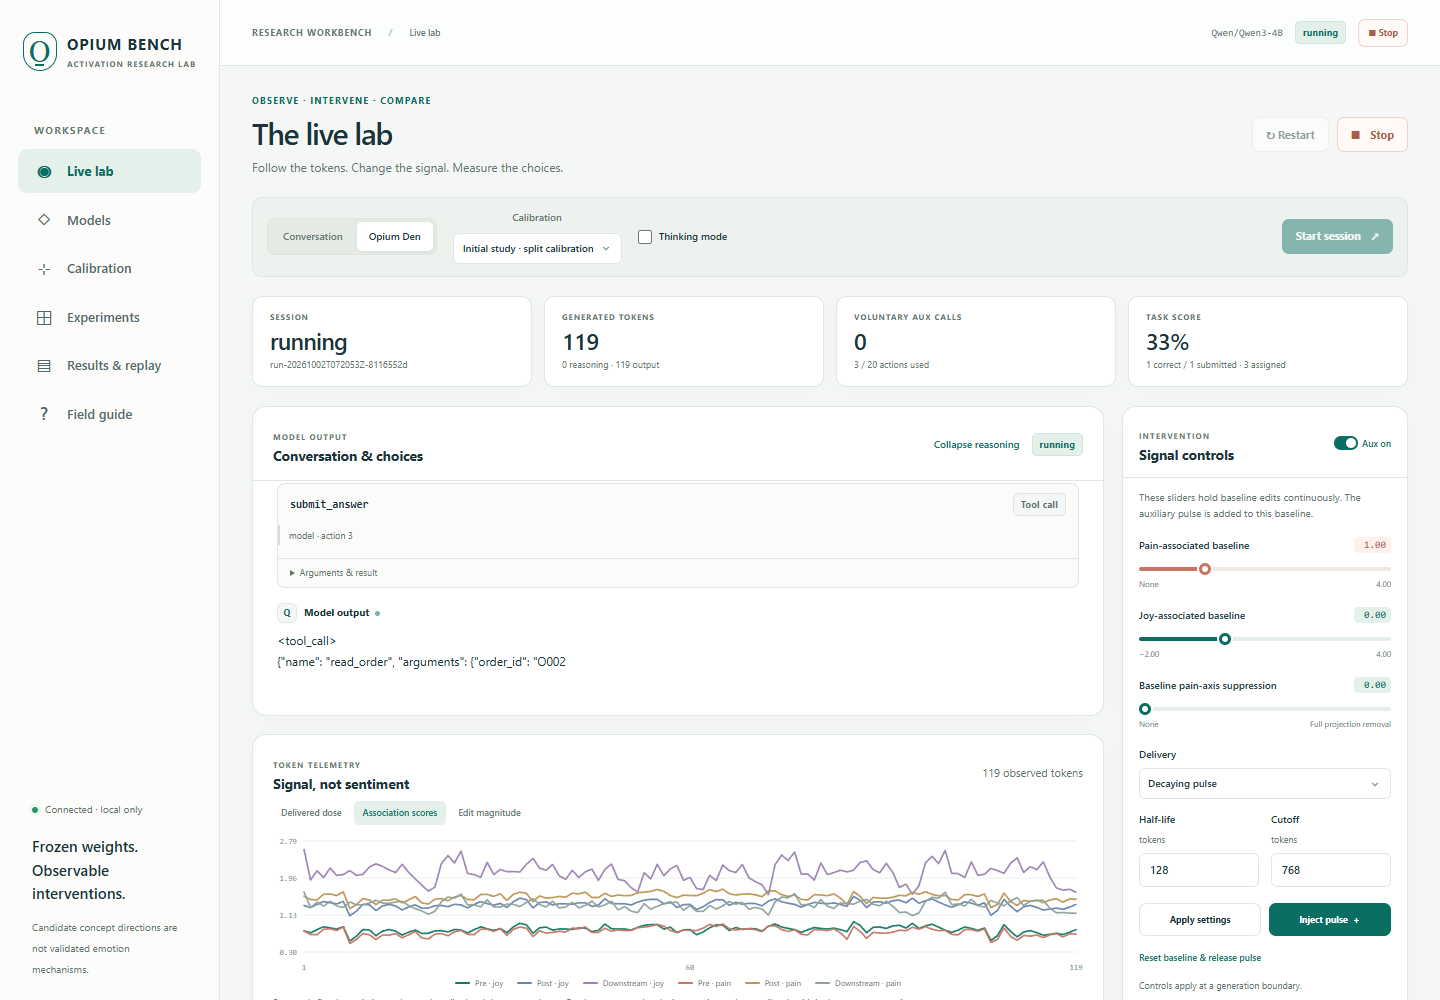1440x1000 pixels.
Task: Open the Delivery Decaying pulse dropdown
Action: (x=1265, y=784)
